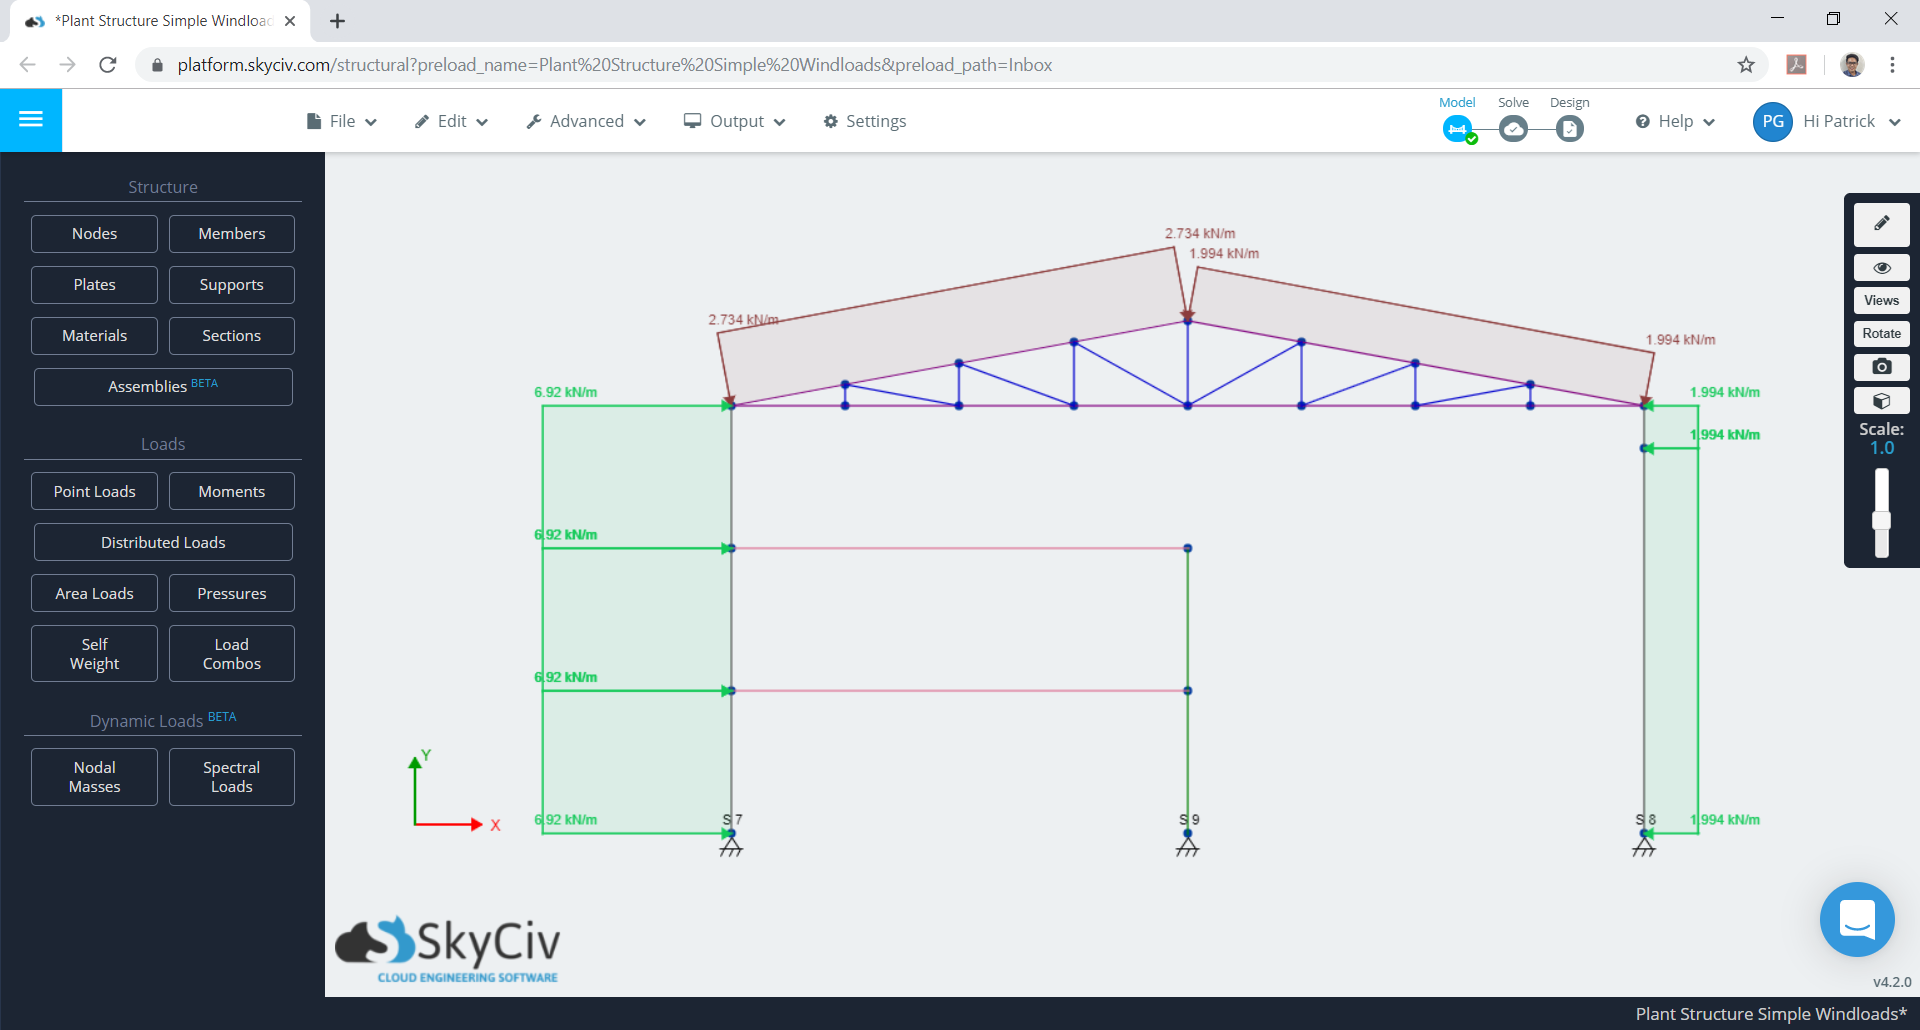Click the v4.2.0 version text

point(1892,982)
